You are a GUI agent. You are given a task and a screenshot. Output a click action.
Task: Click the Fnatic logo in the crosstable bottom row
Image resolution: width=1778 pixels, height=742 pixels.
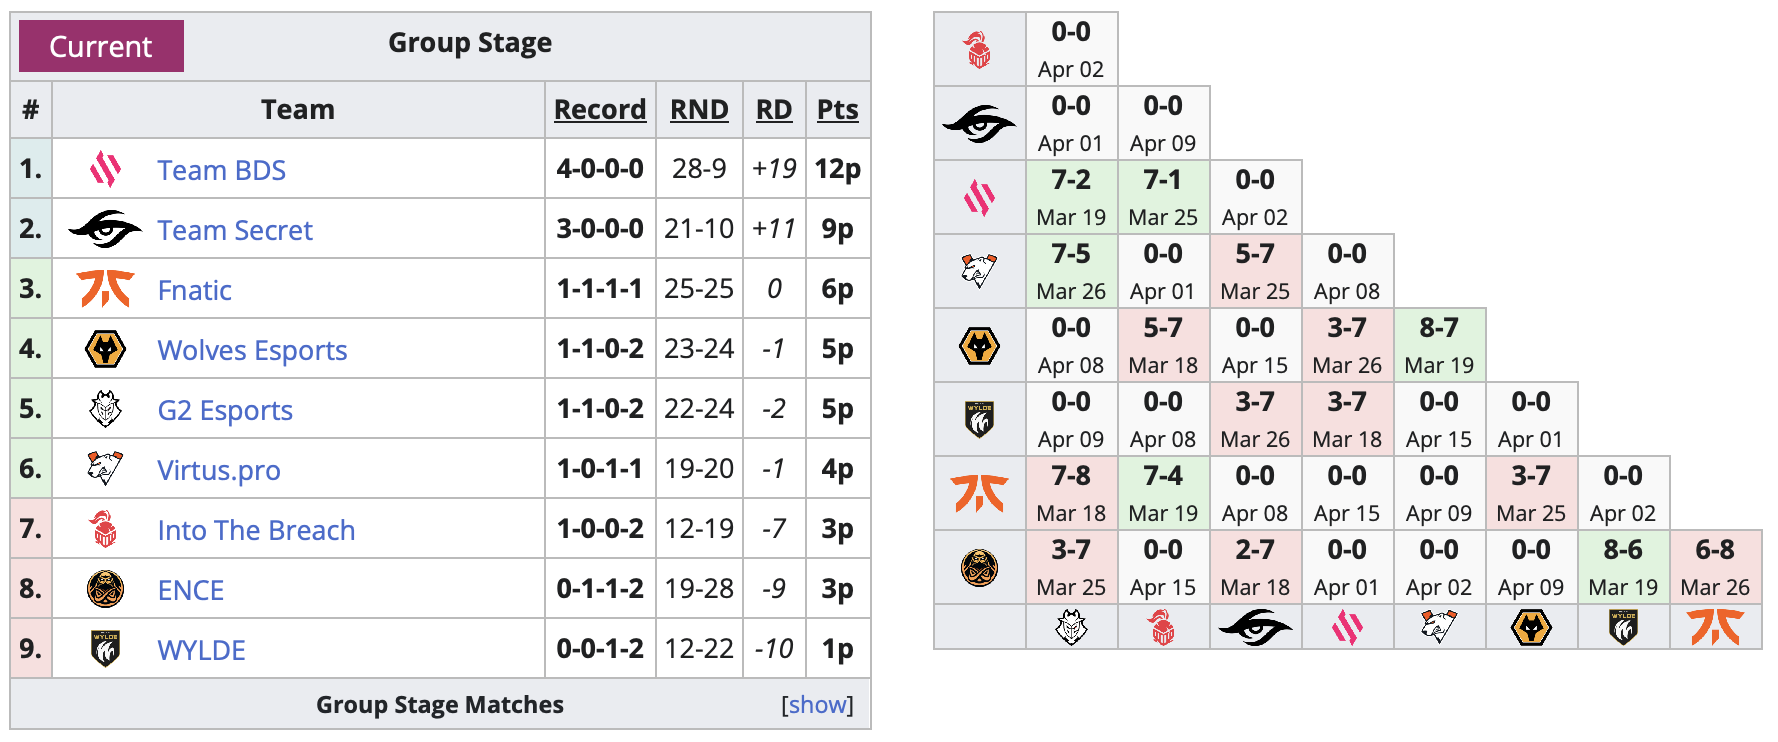pos(1716,626)
